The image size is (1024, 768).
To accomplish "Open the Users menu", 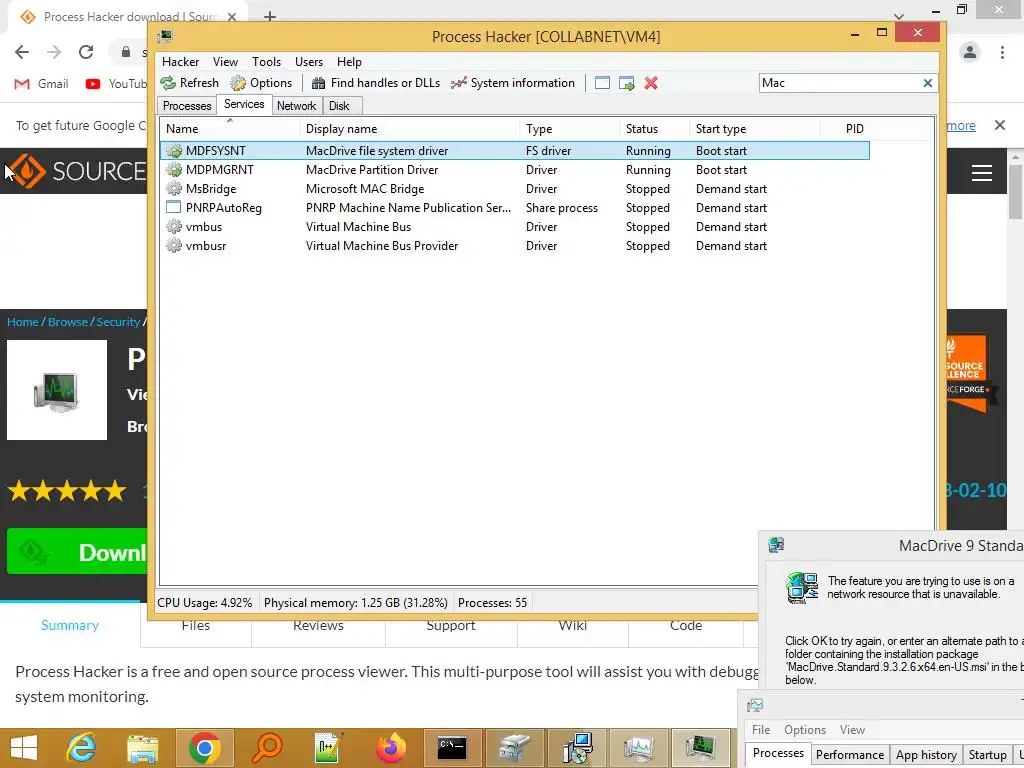I will tap(309, 61).
